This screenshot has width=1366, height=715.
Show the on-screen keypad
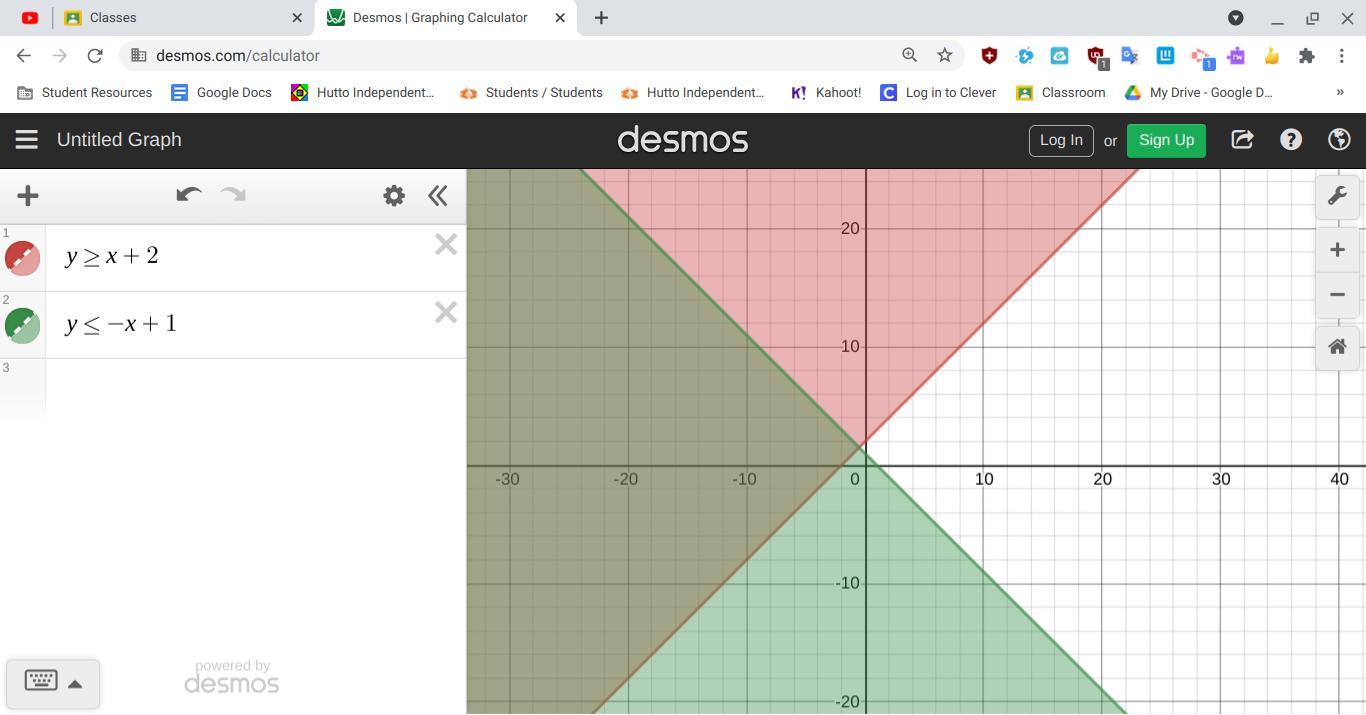tap(41, 682)
